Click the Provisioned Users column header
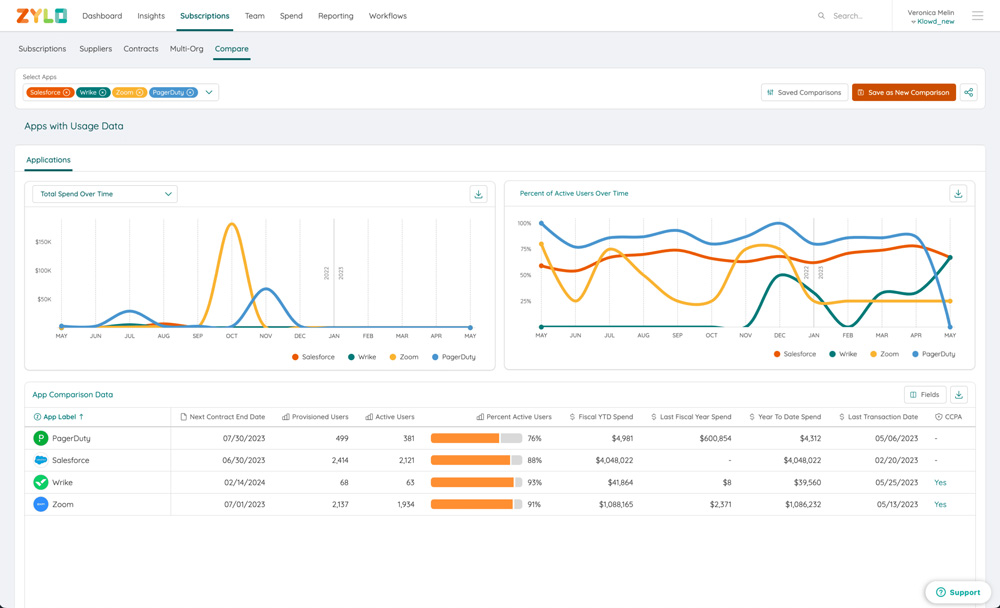Image resolution: width=1000 pixels, height=608 pixels. point(315,417)
